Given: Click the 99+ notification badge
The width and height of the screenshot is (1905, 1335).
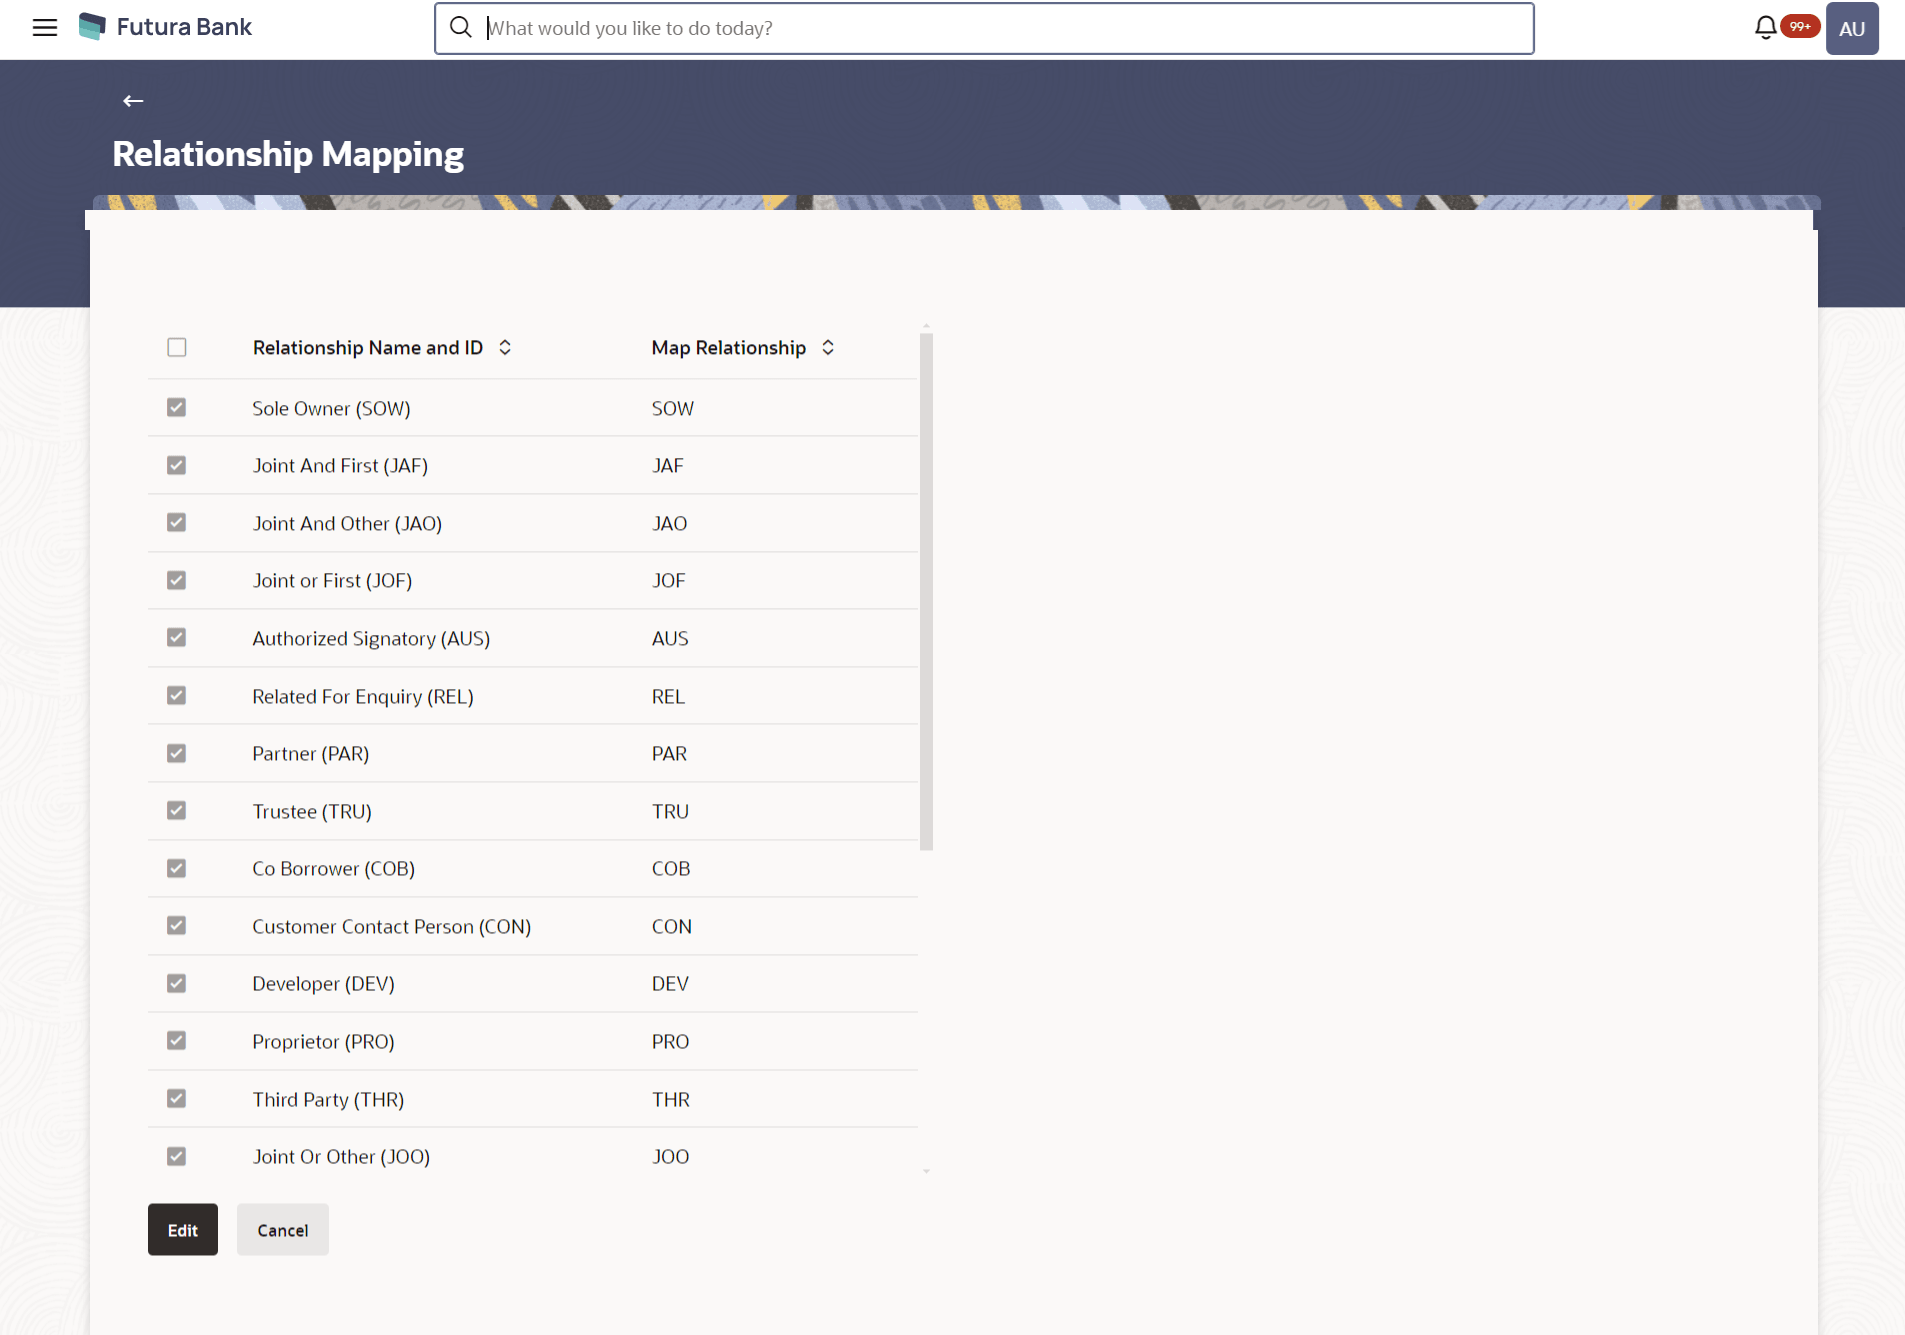Looking at the screenshot, I should (x=1800, y=26).
